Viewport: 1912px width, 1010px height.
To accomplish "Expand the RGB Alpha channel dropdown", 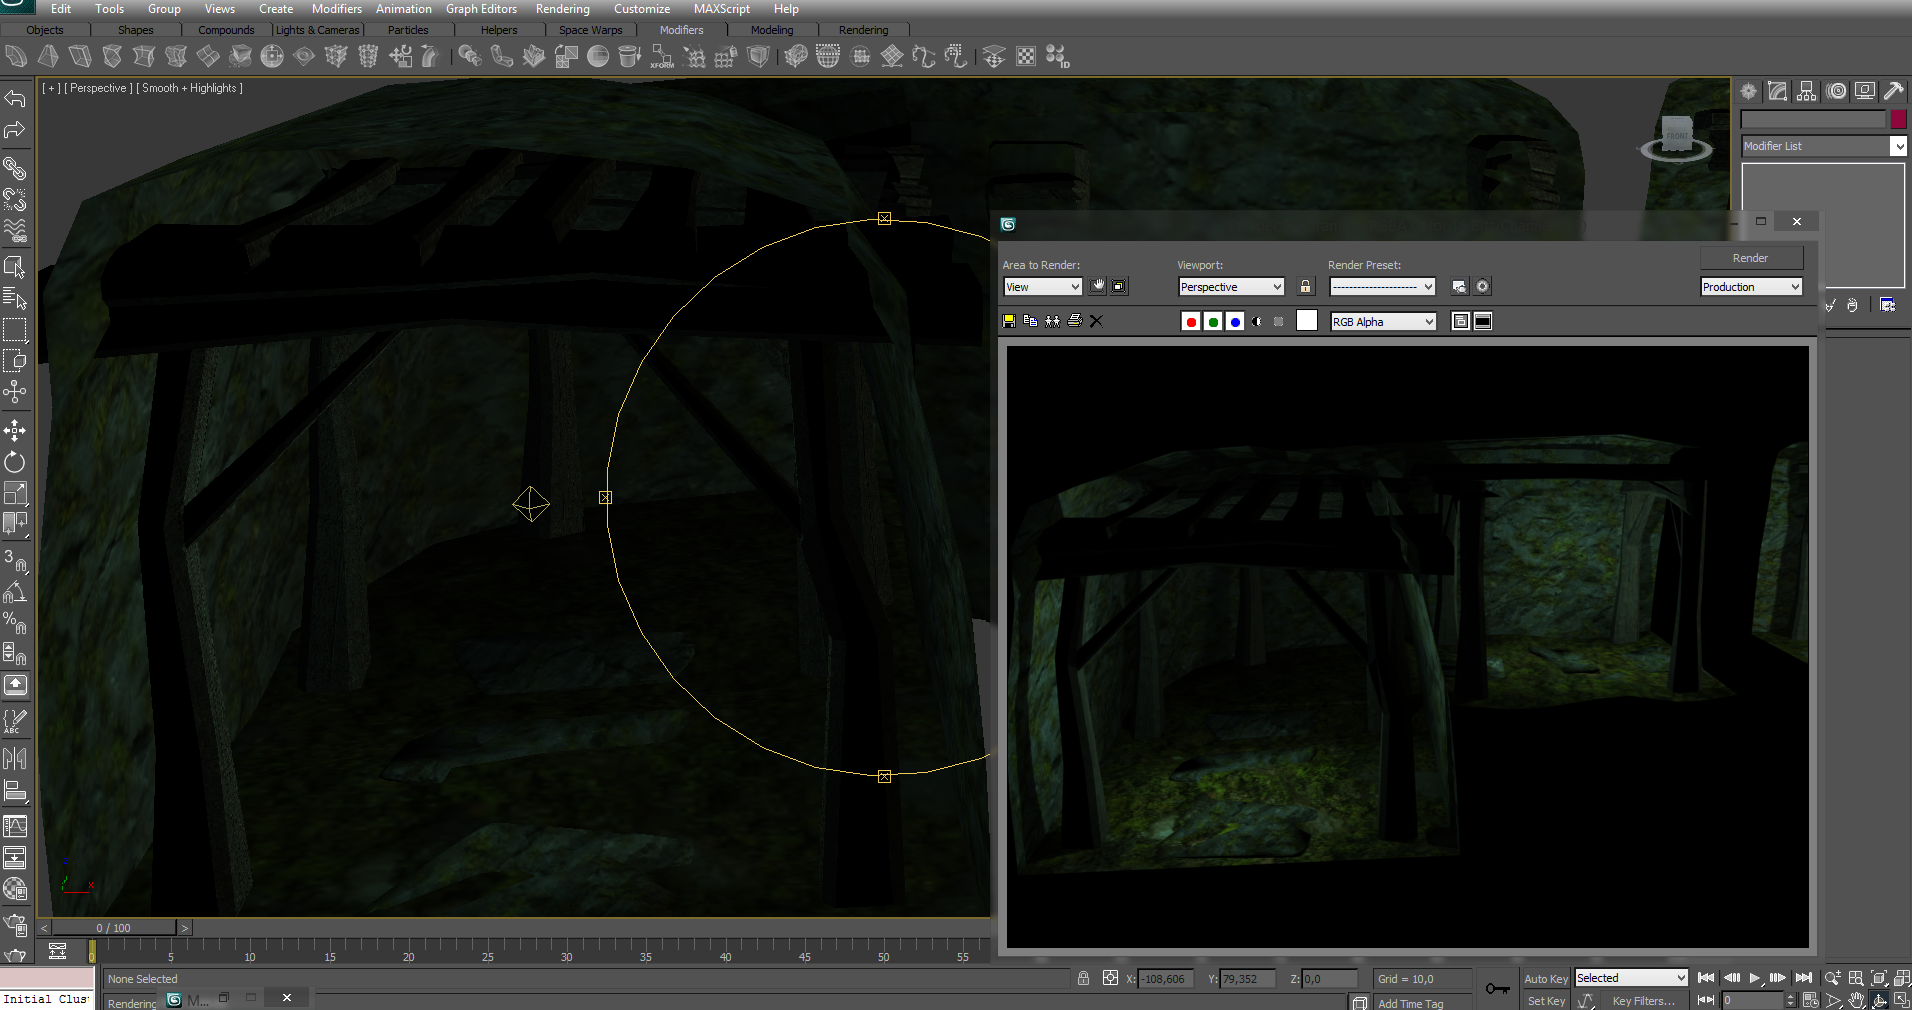I will tap(1383, 322).
